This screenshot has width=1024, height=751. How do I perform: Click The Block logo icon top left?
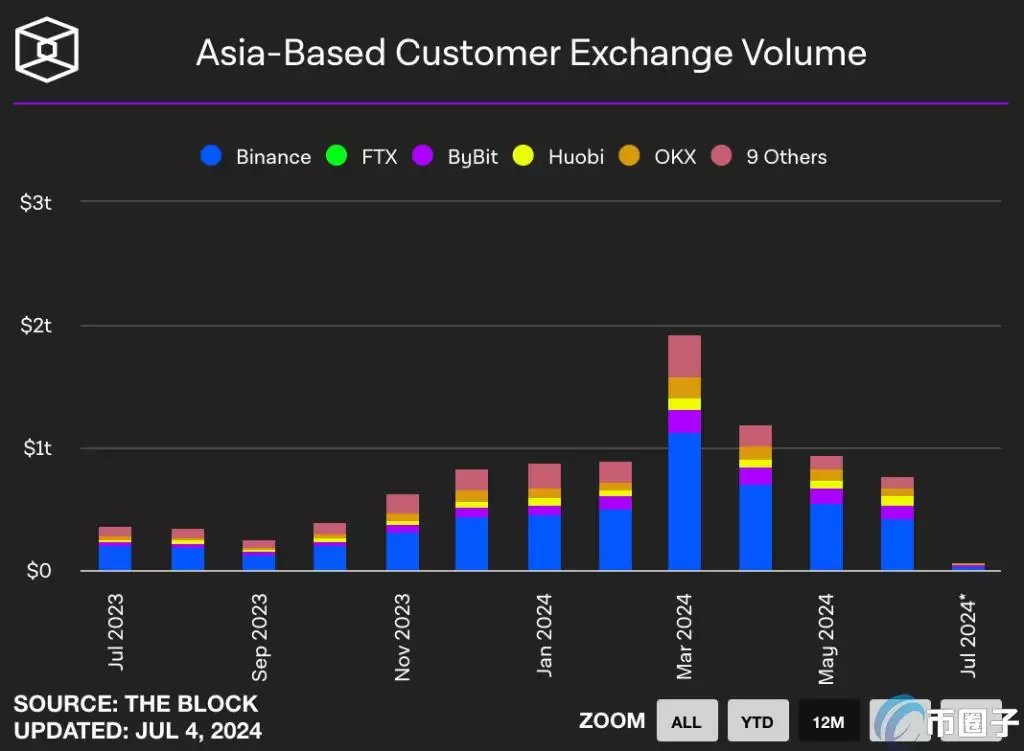coord(45,46)
